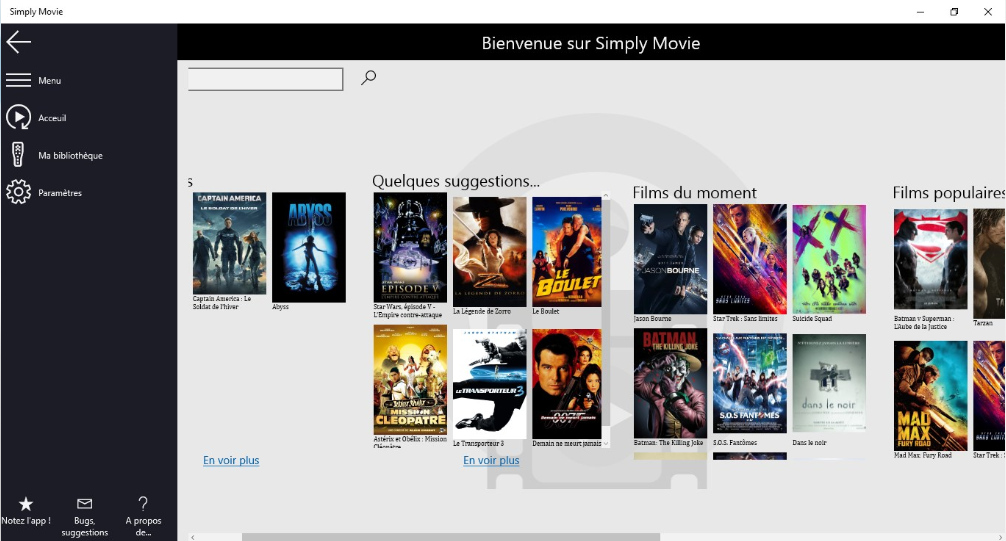1006x541 pixels.
Task: Open Batman v Superman poster
Action: [930, 259]
